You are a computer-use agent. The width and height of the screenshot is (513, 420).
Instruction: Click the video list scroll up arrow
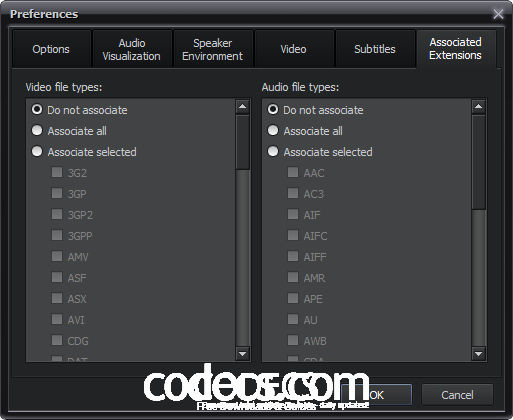243,107
